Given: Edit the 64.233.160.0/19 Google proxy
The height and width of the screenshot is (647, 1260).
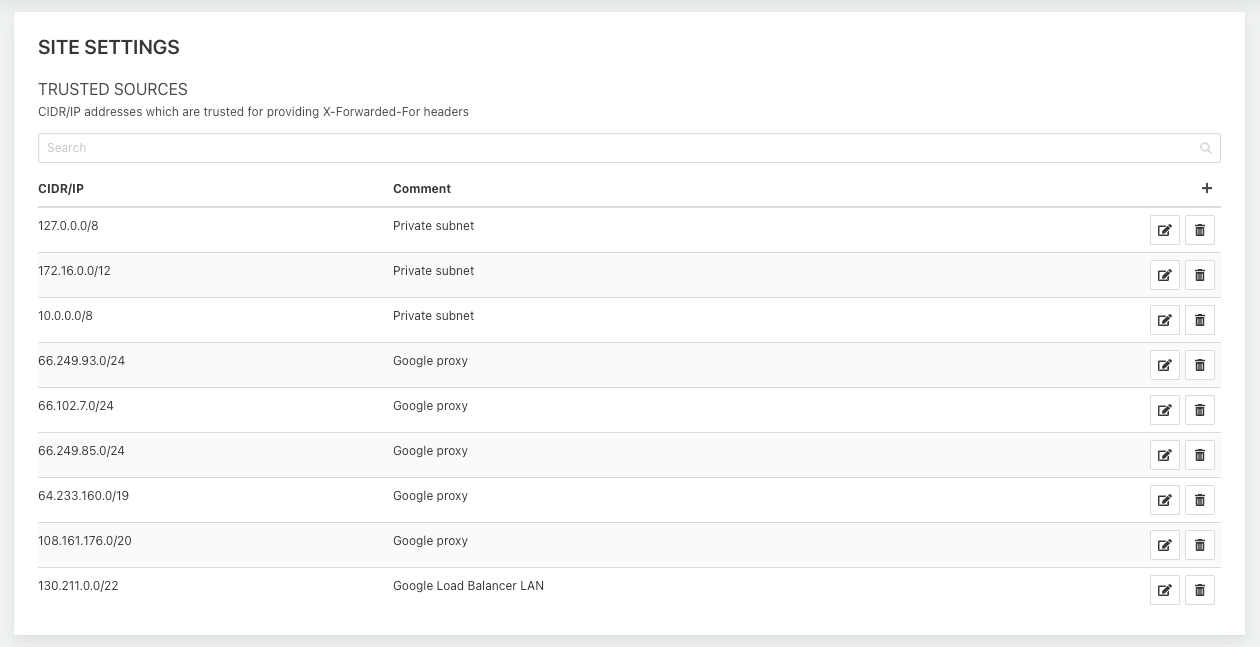Looking at the screenshot, I should click(1164, 500).
